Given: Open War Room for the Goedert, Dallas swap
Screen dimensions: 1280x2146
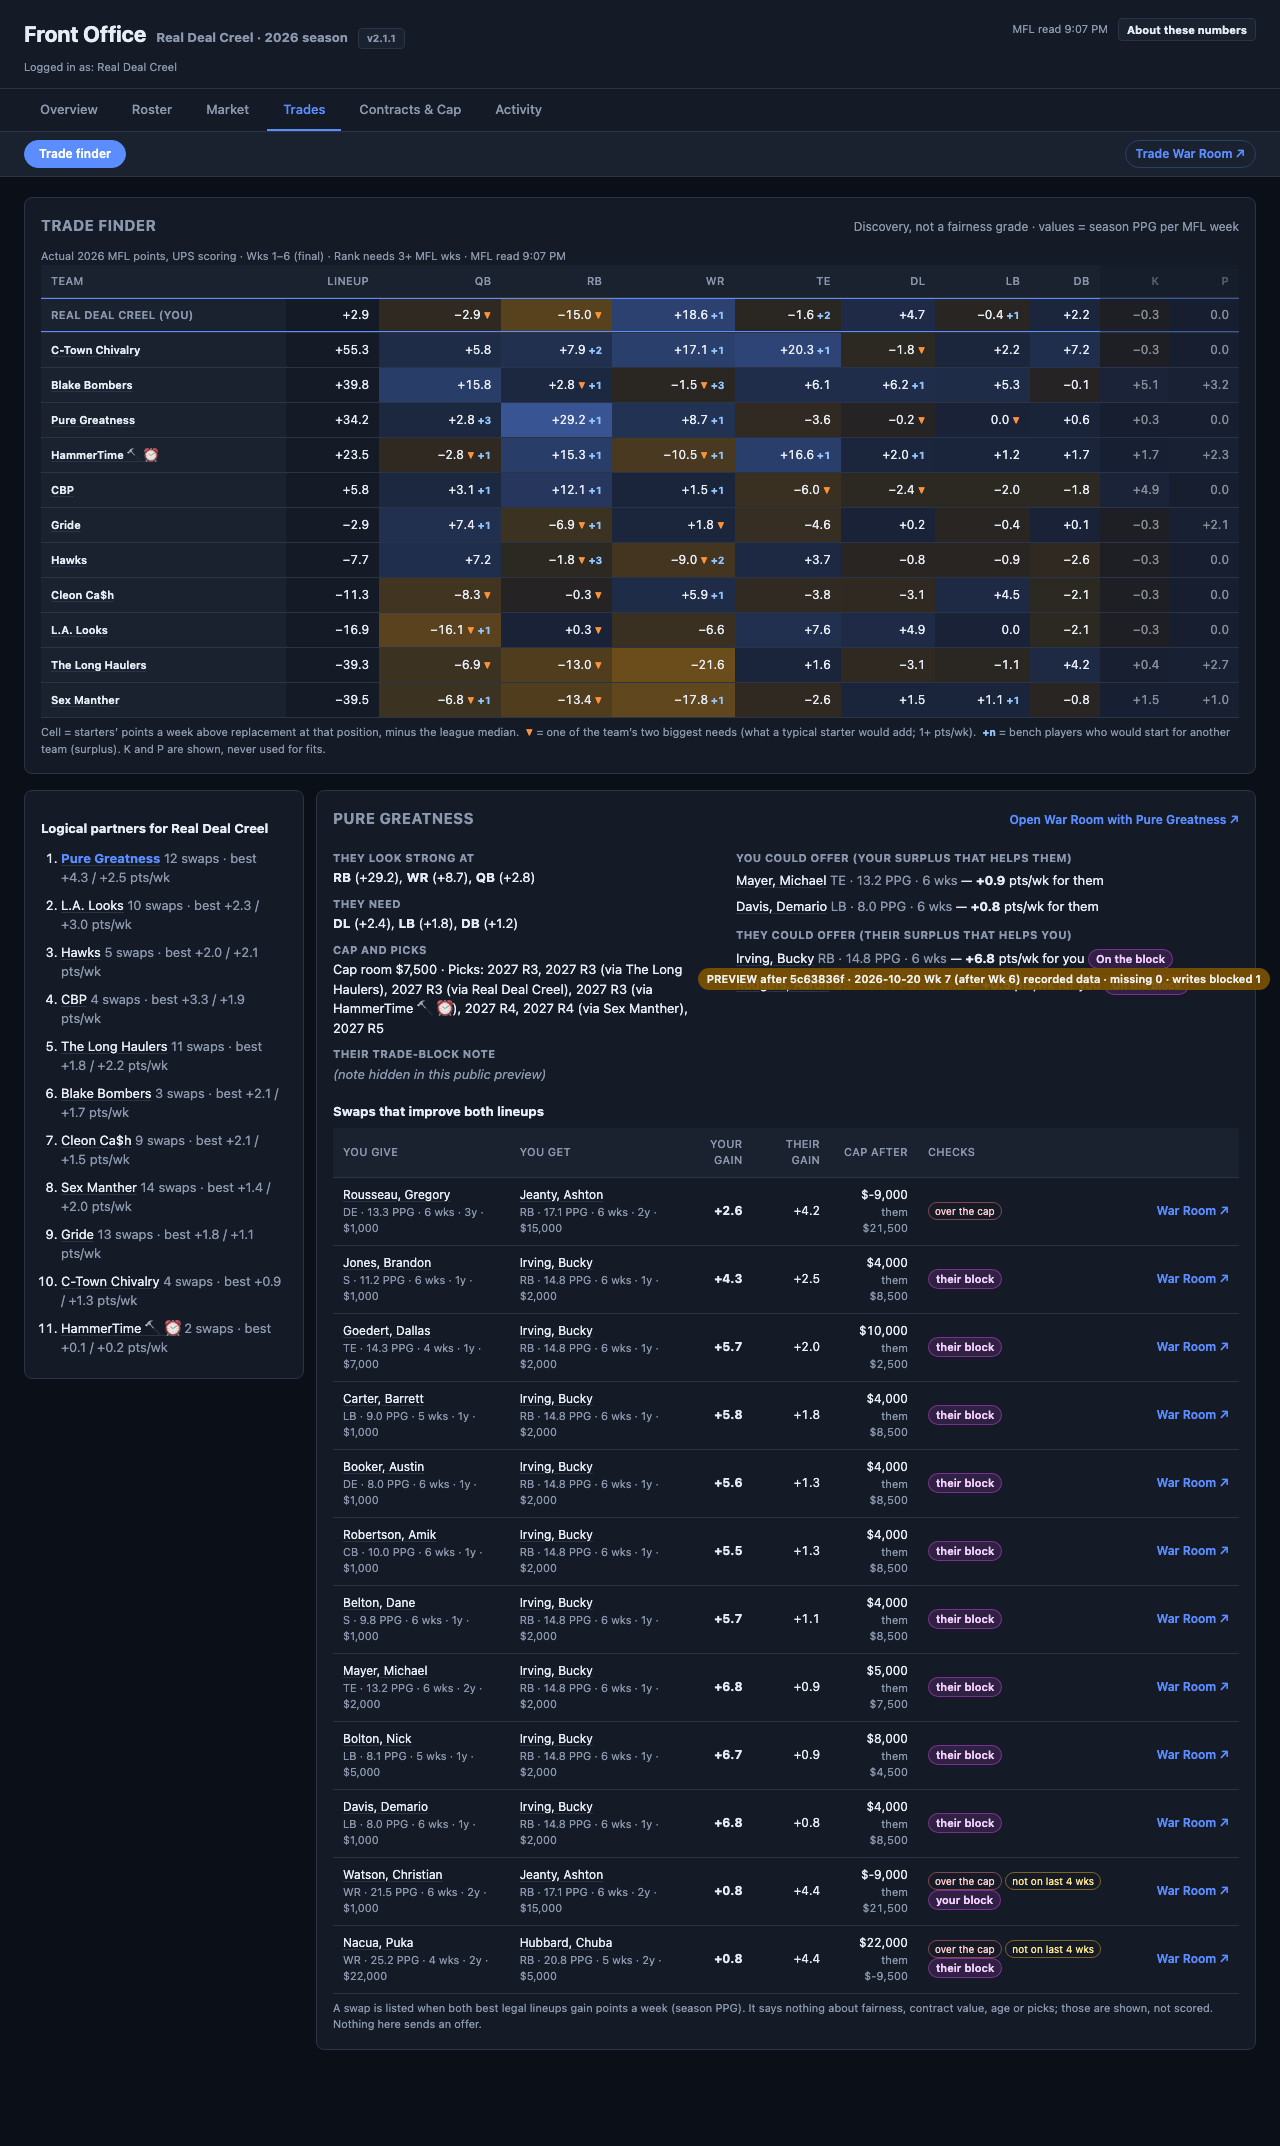Looking at the screenshot, I should 1193,1347.
